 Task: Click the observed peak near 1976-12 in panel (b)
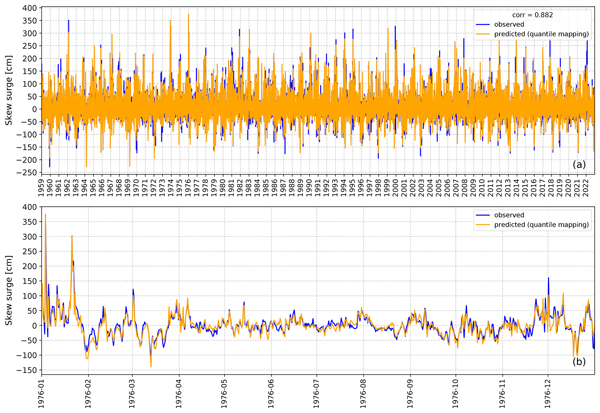click(548, 278)
